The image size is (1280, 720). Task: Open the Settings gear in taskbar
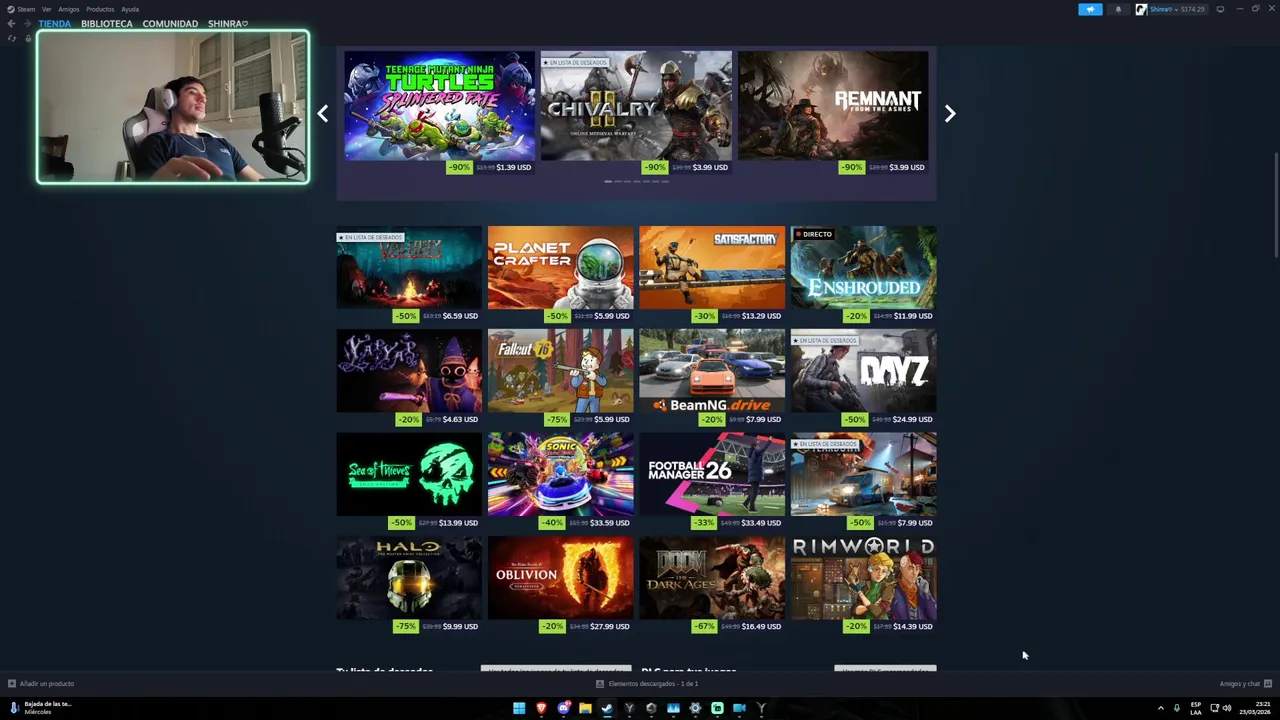(695, 708)
